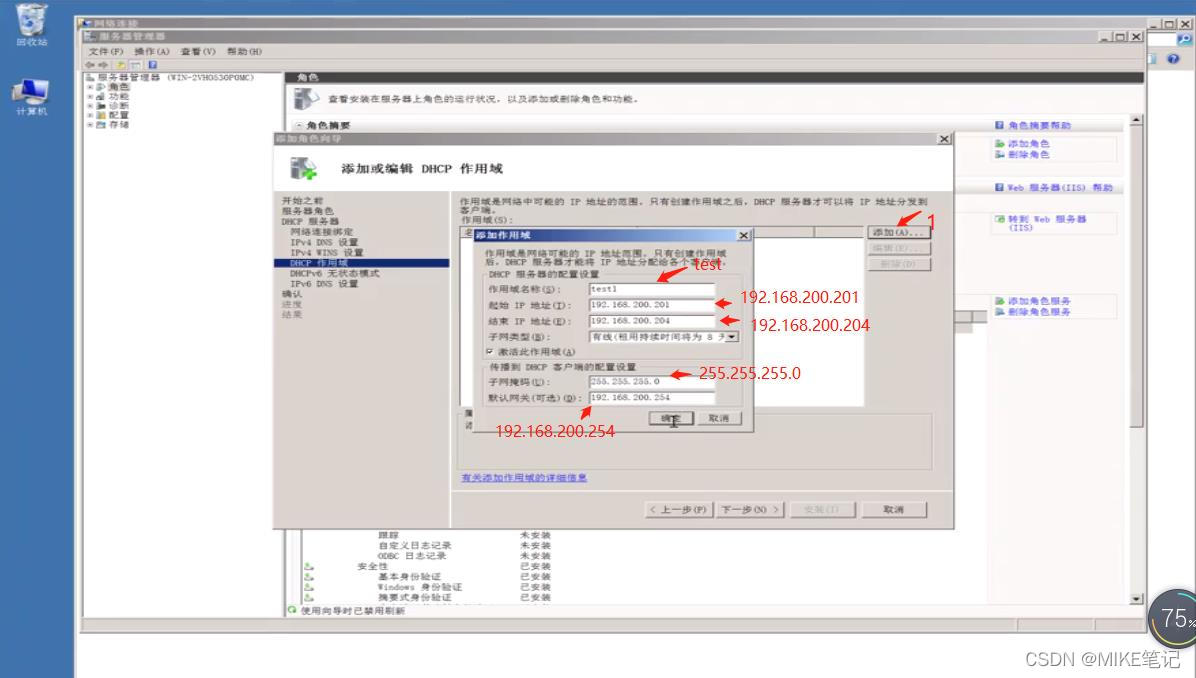Click the wizard's bottom 取消 button

(894, 509)
